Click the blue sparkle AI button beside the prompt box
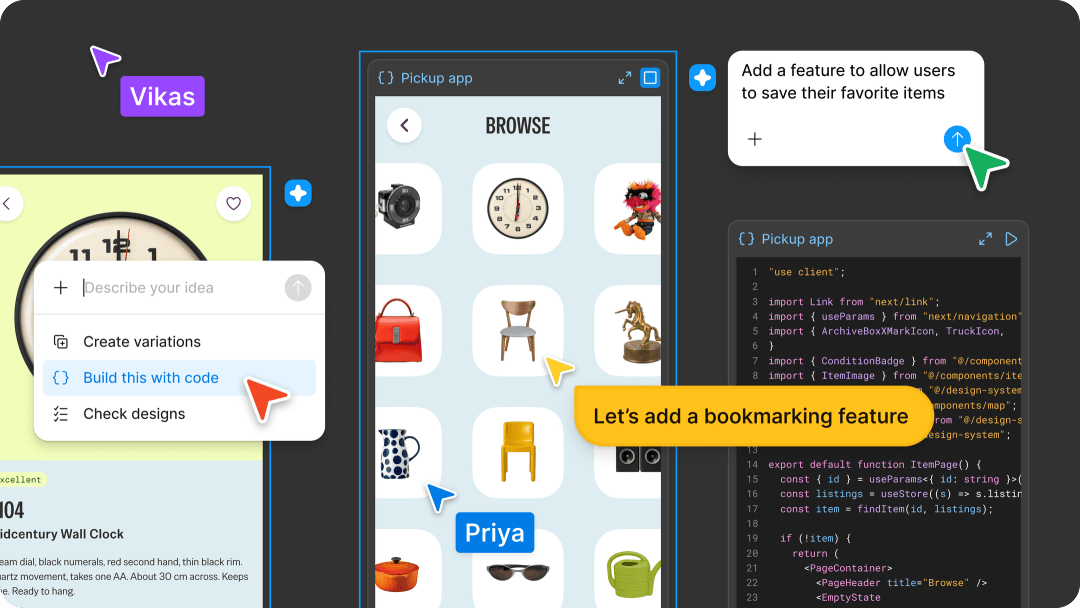 (703, 78)
